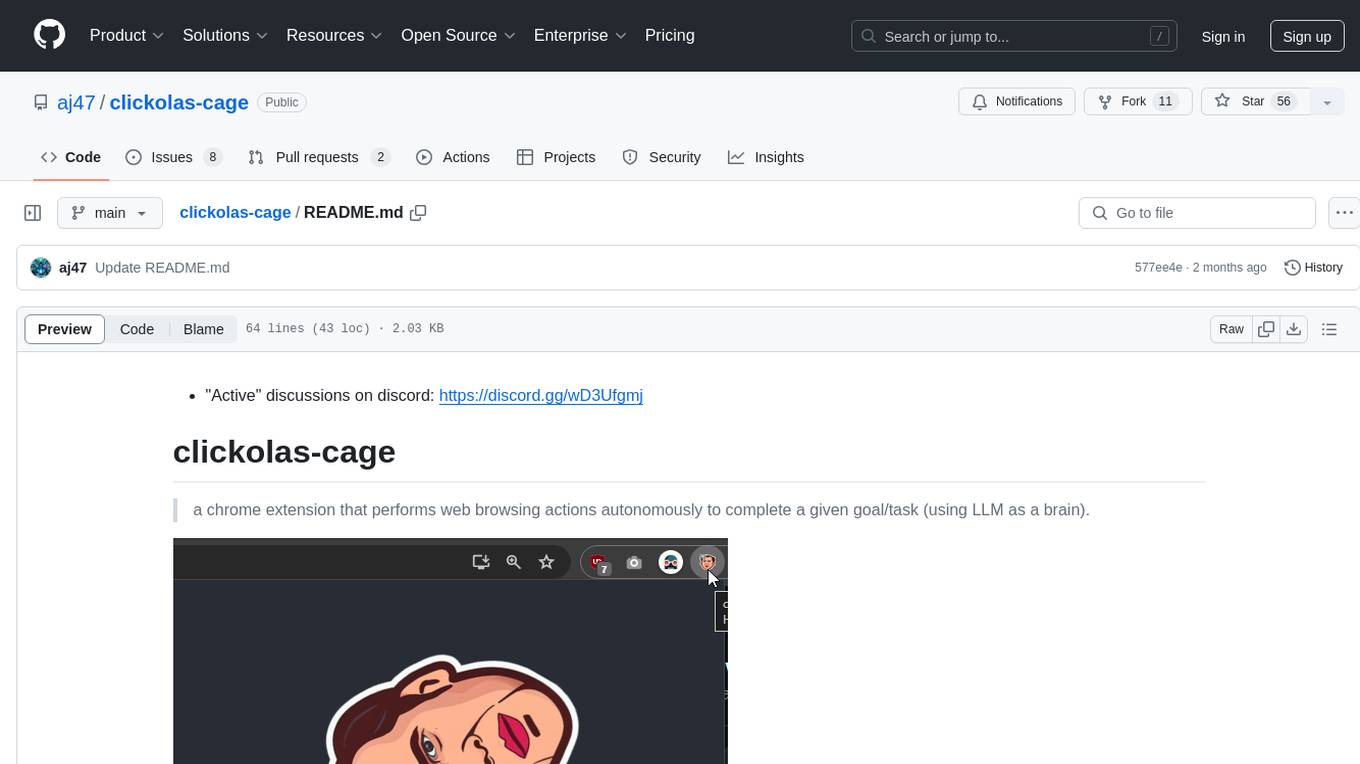Select the Projects tab
1360x764 pixels.
tap(556, 157)
